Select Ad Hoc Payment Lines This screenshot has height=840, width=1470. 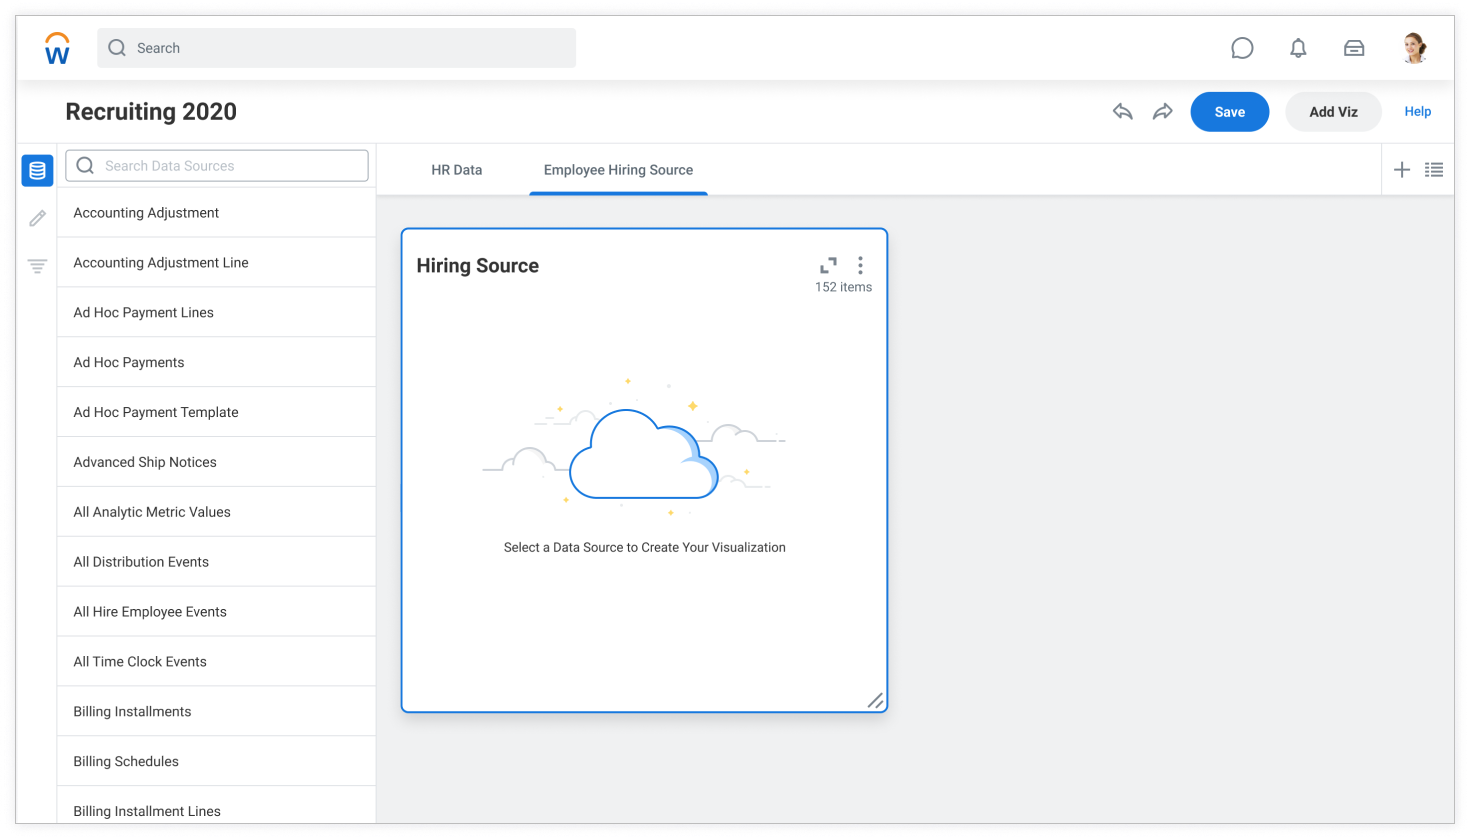216,313
